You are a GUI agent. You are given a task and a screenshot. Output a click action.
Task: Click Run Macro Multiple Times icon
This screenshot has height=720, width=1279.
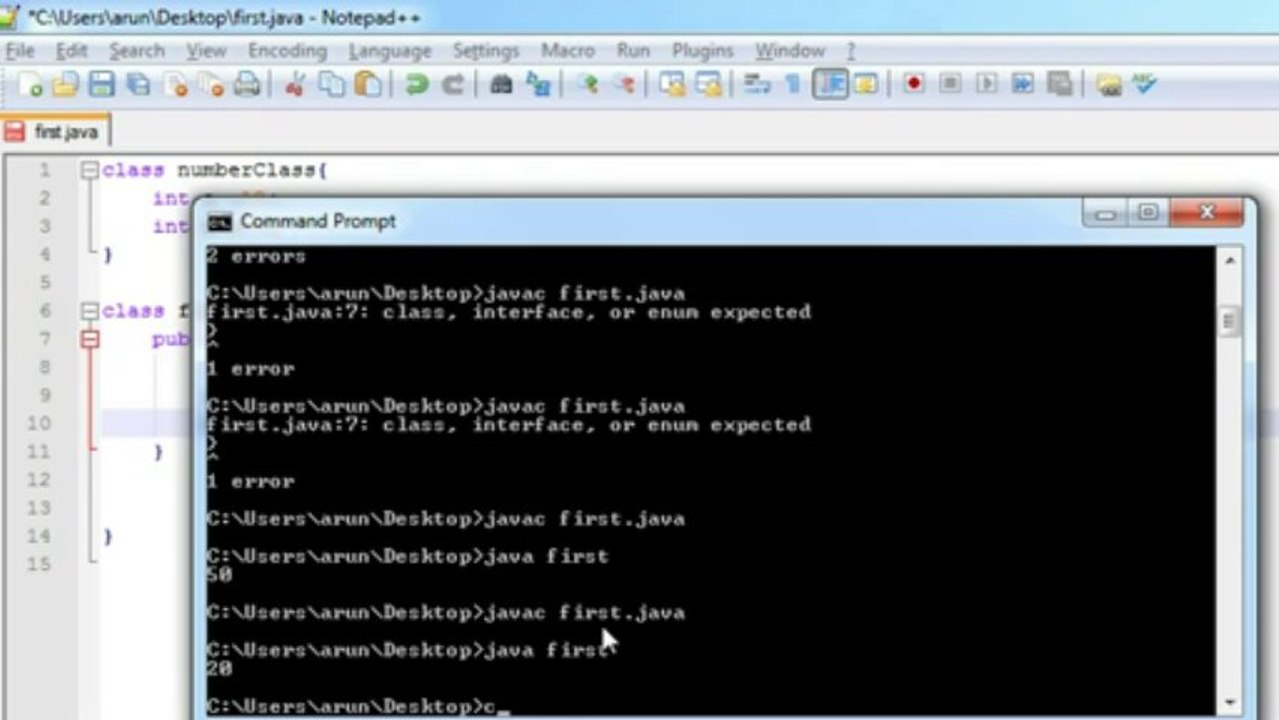coord(1022,85)
